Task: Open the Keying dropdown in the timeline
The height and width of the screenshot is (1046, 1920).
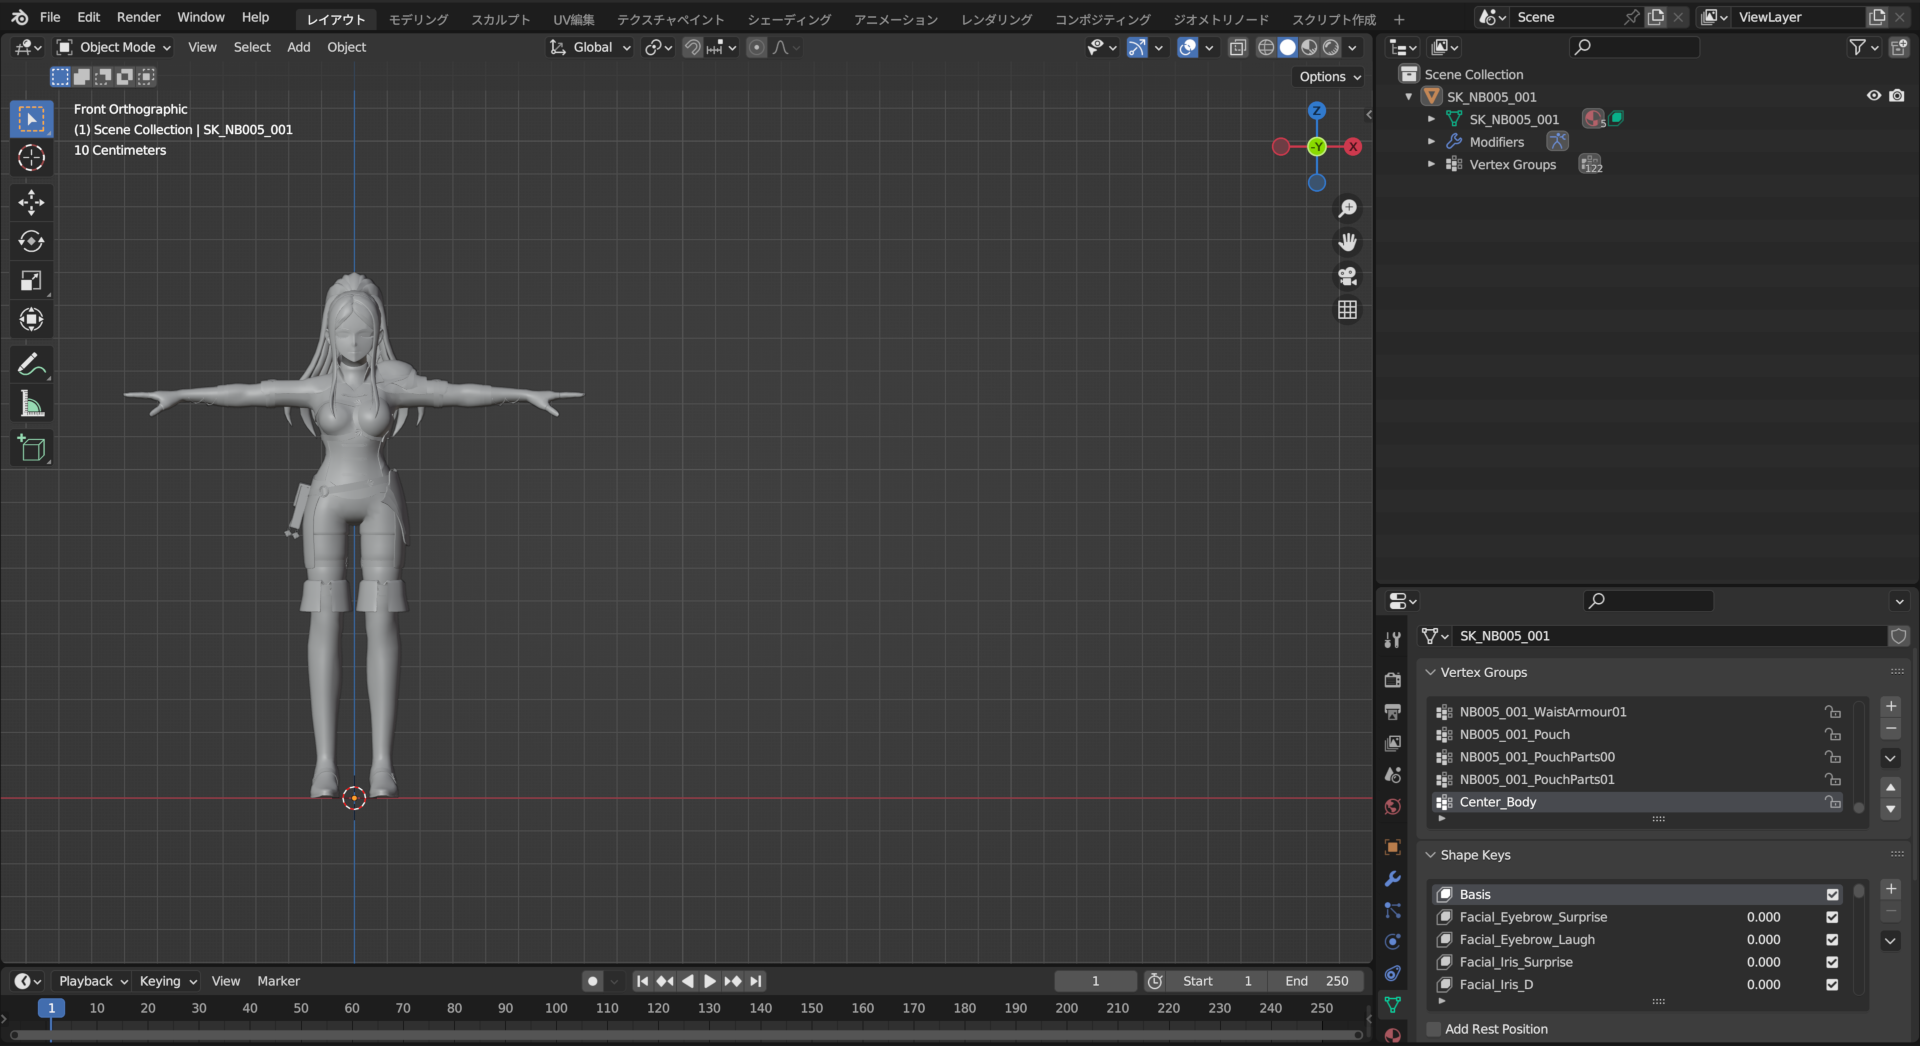Action: pyautogui.click(x=168, y=981)
